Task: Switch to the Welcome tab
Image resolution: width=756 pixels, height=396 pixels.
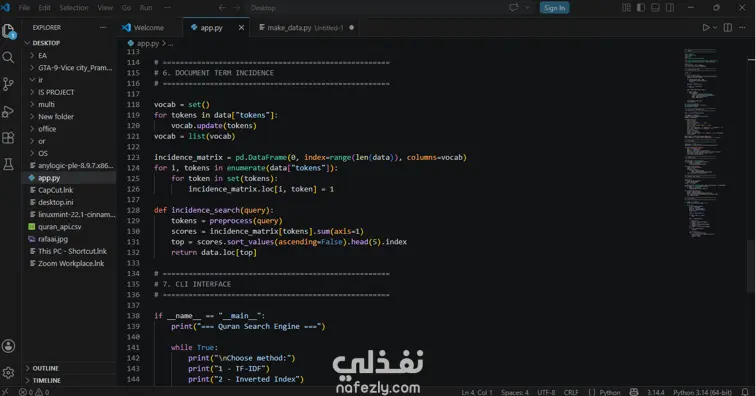Action: (x=148, y=27)
